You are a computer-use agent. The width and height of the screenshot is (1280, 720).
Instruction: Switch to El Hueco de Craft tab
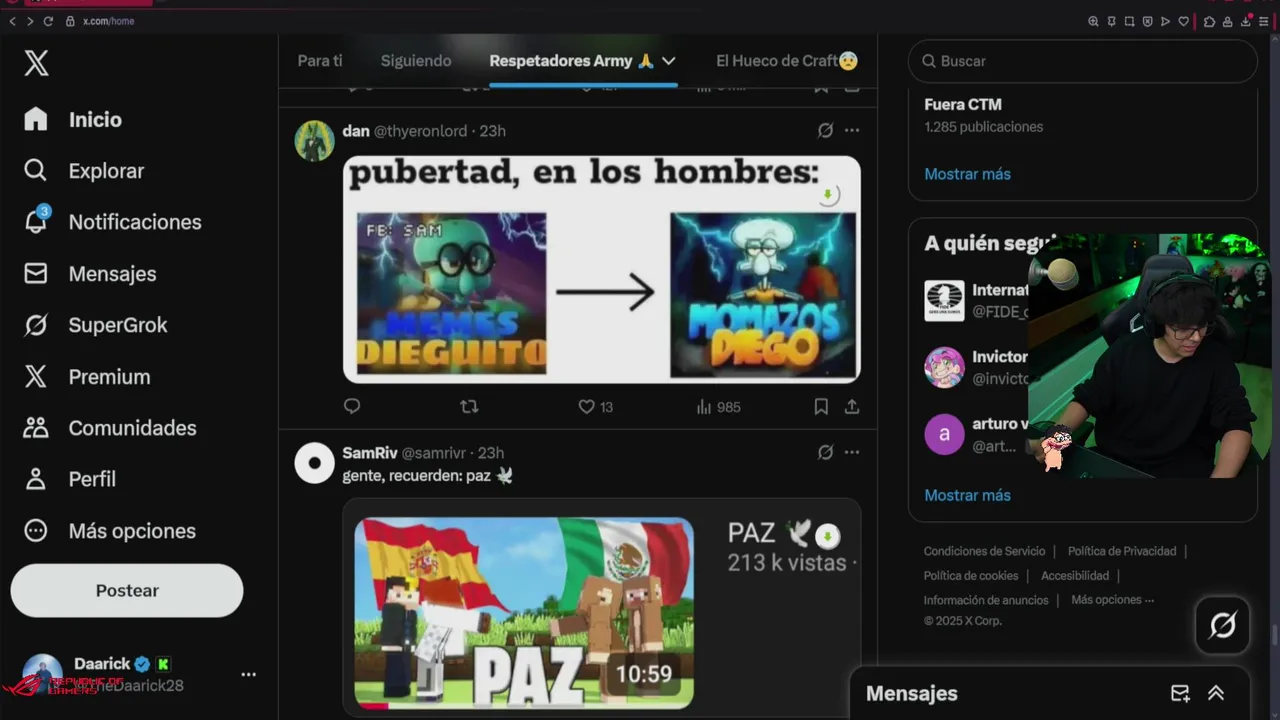point(787,61)
